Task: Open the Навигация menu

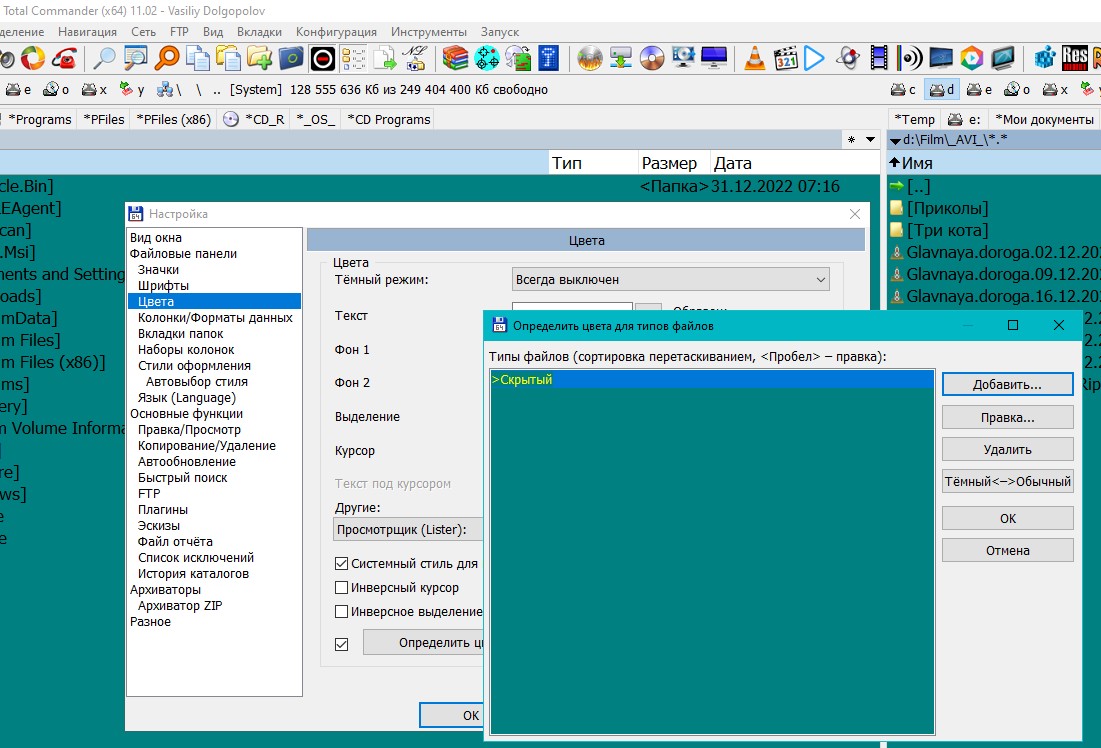Action: pyautogui.click(x=87, y=32)
